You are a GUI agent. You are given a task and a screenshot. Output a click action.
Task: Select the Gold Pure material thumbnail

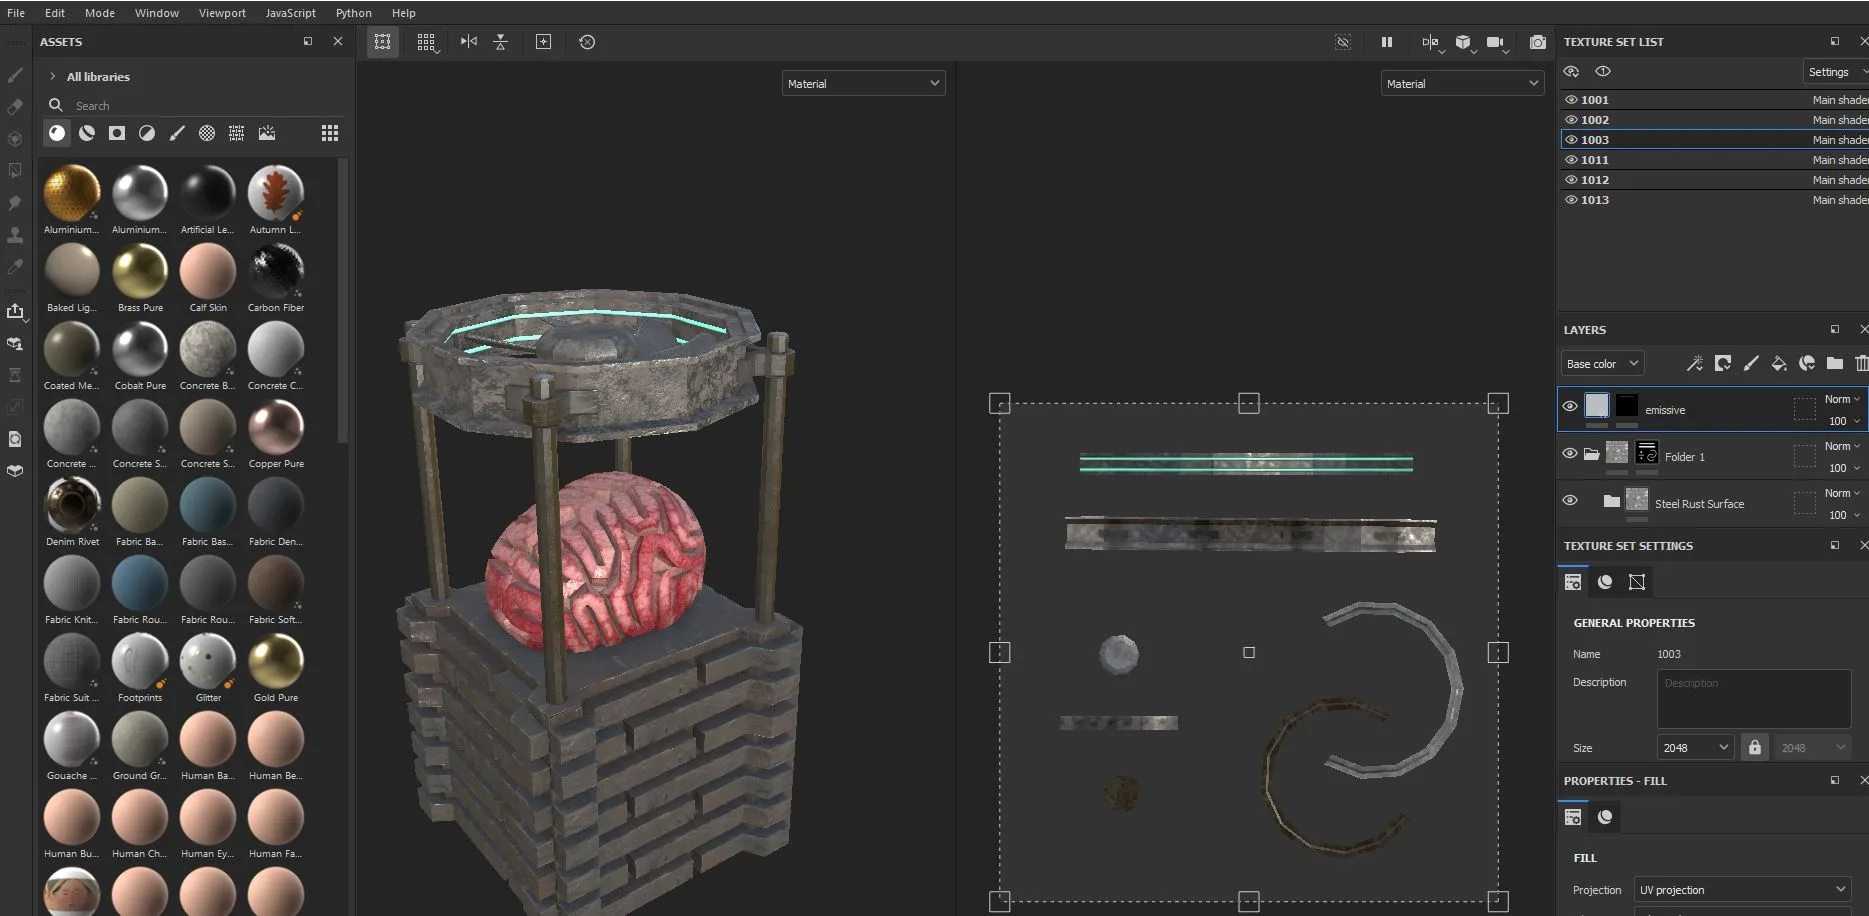276,661
